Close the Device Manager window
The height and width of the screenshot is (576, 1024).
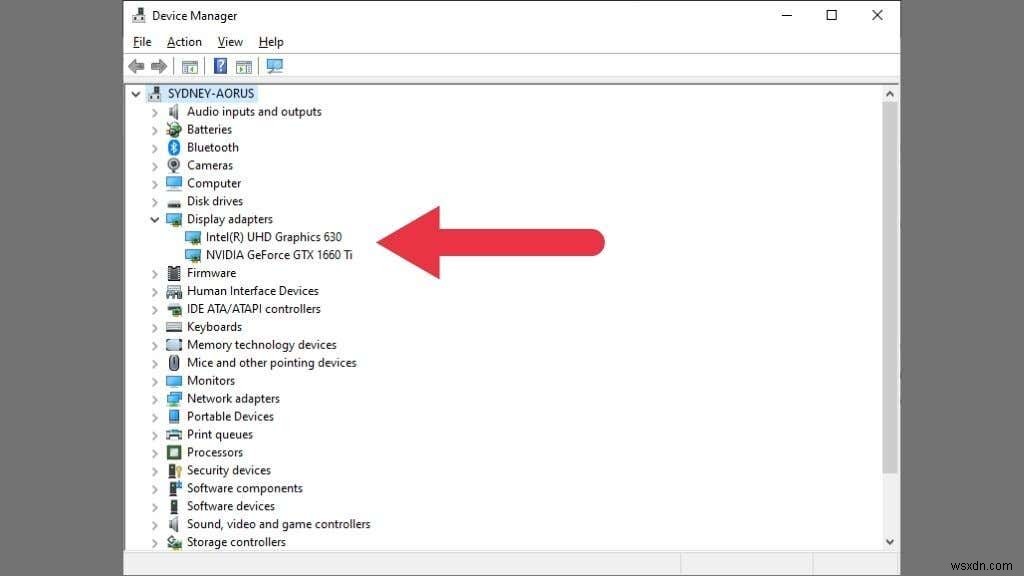tap(877, 15)
